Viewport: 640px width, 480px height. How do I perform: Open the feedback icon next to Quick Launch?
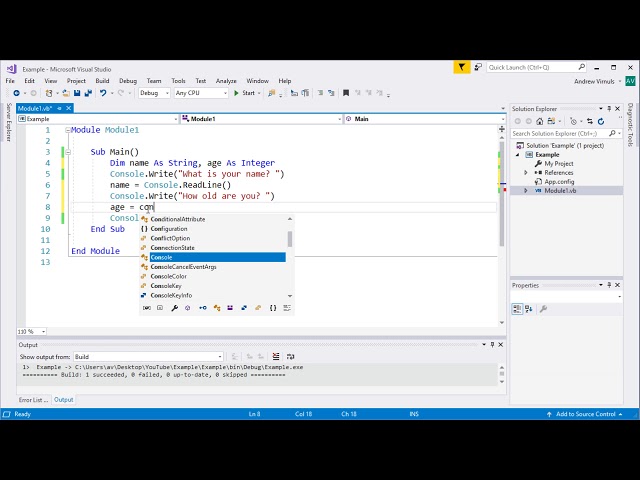click(478, 67)
